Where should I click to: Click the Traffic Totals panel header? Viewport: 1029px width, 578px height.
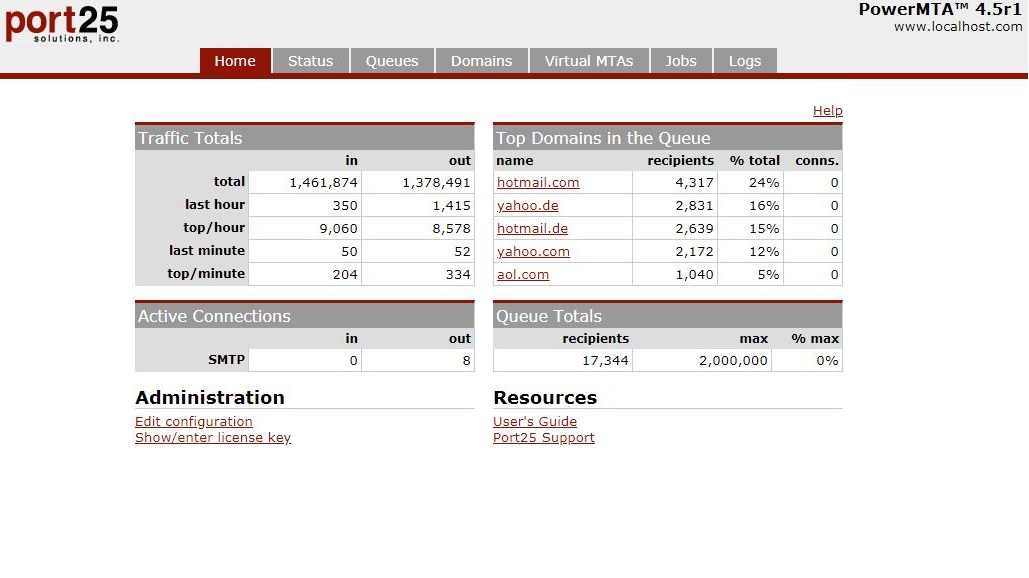pos(304,138)
